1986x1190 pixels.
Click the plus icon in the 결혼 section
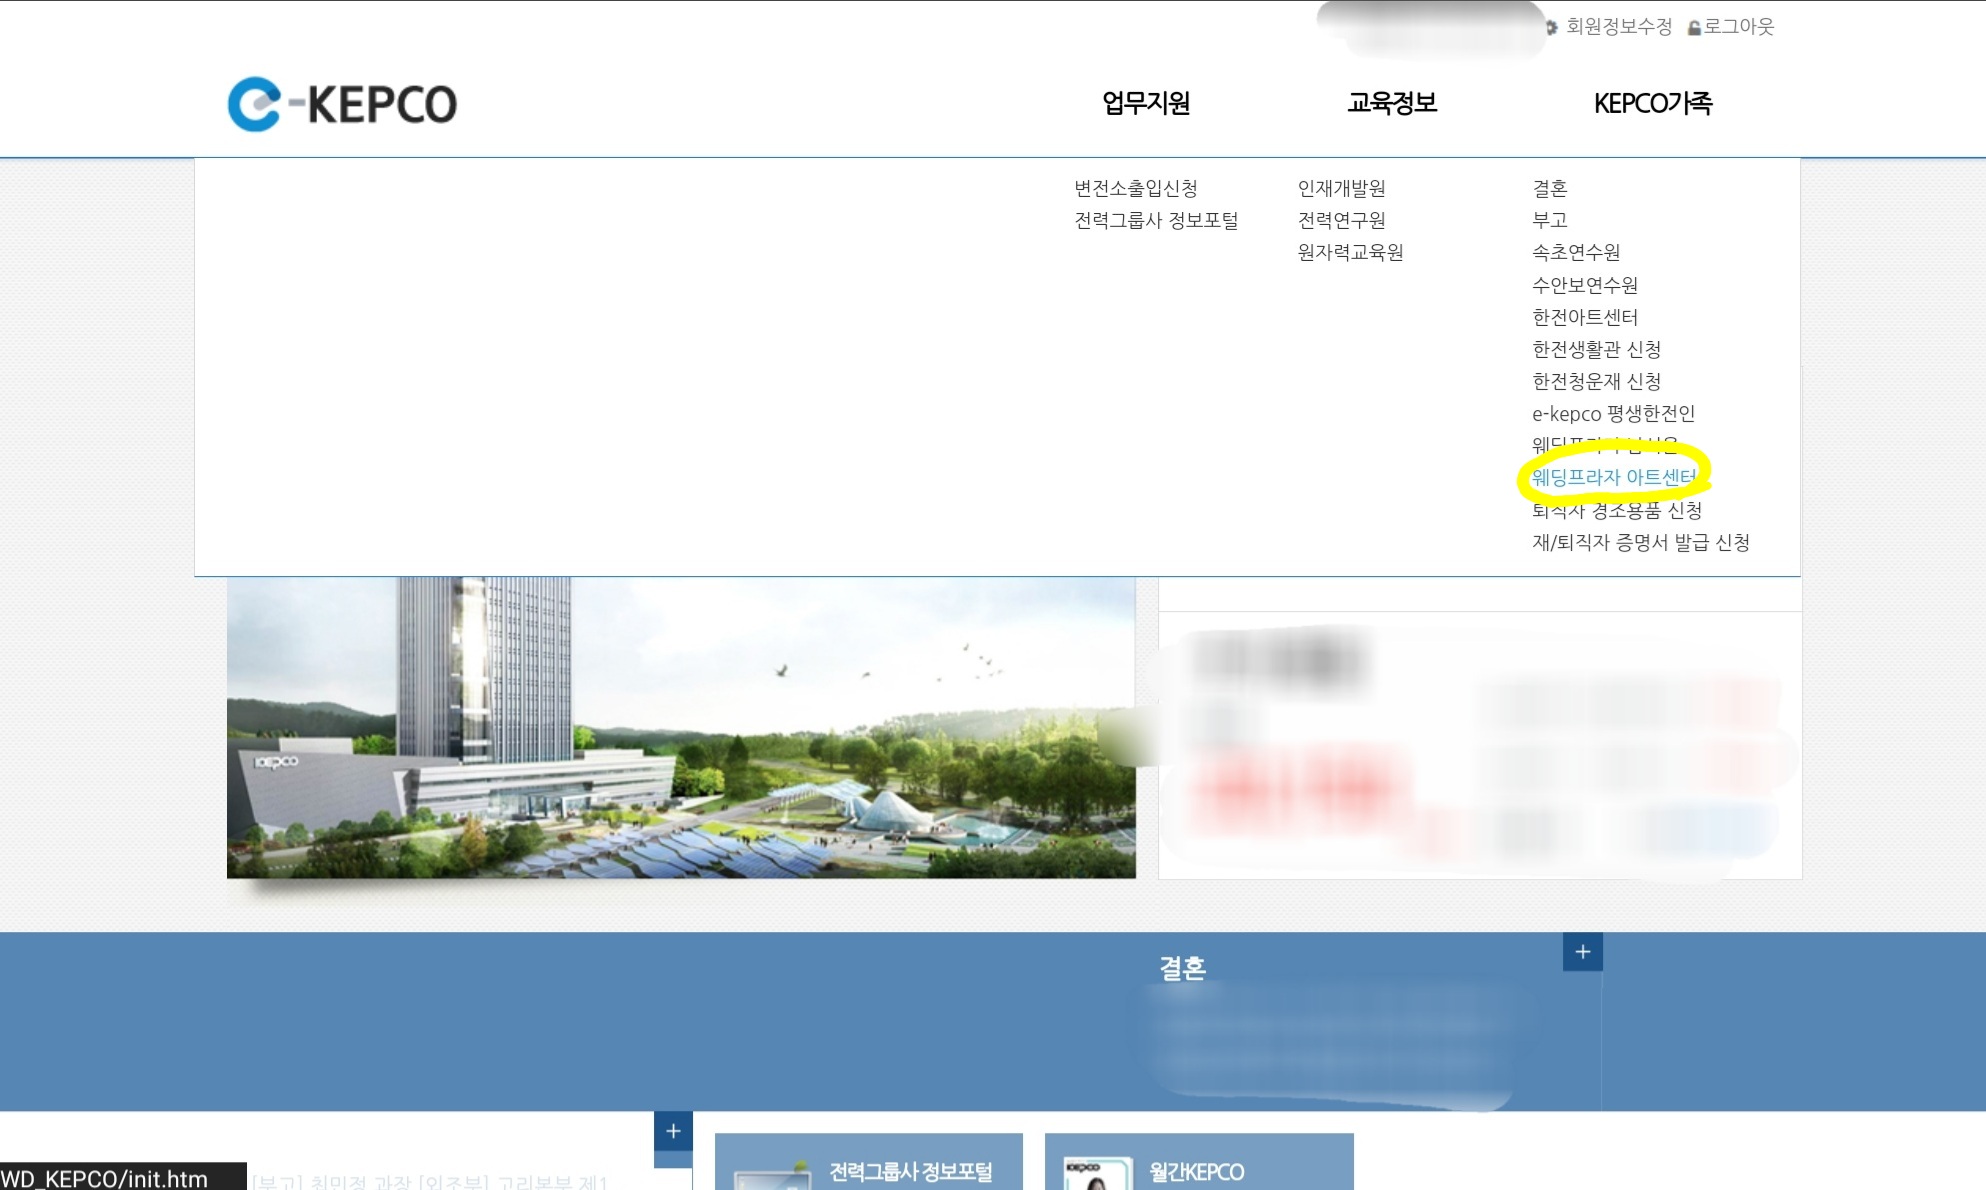click(1583, 952)
